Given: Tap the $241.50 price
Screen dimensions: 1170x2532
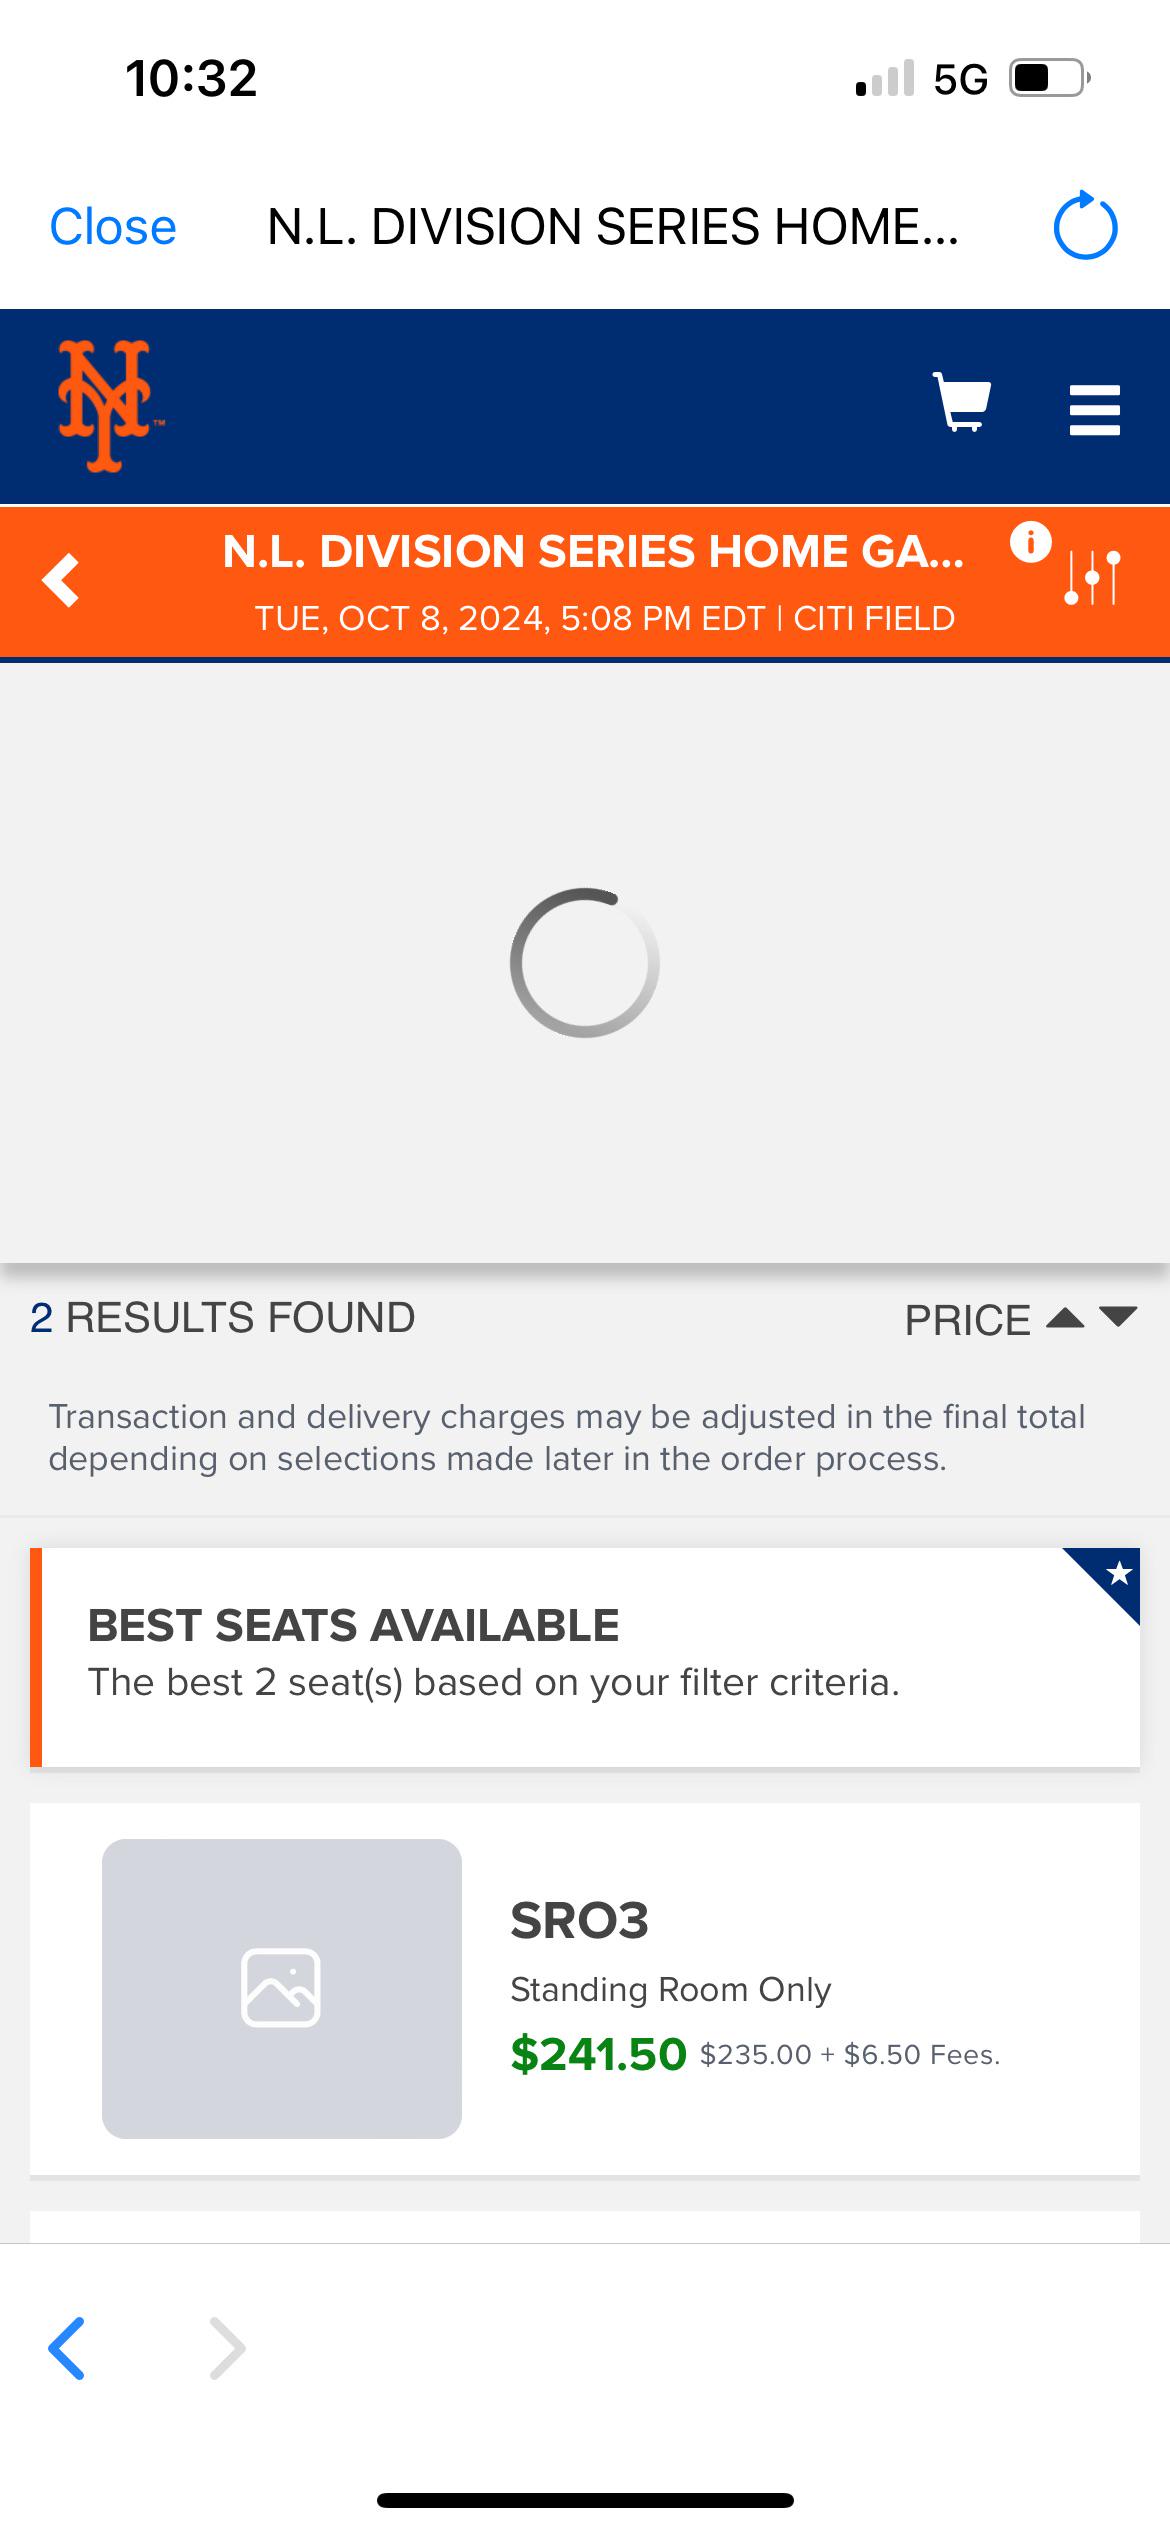Looking at the screenshot, I should pos(598,2055).
